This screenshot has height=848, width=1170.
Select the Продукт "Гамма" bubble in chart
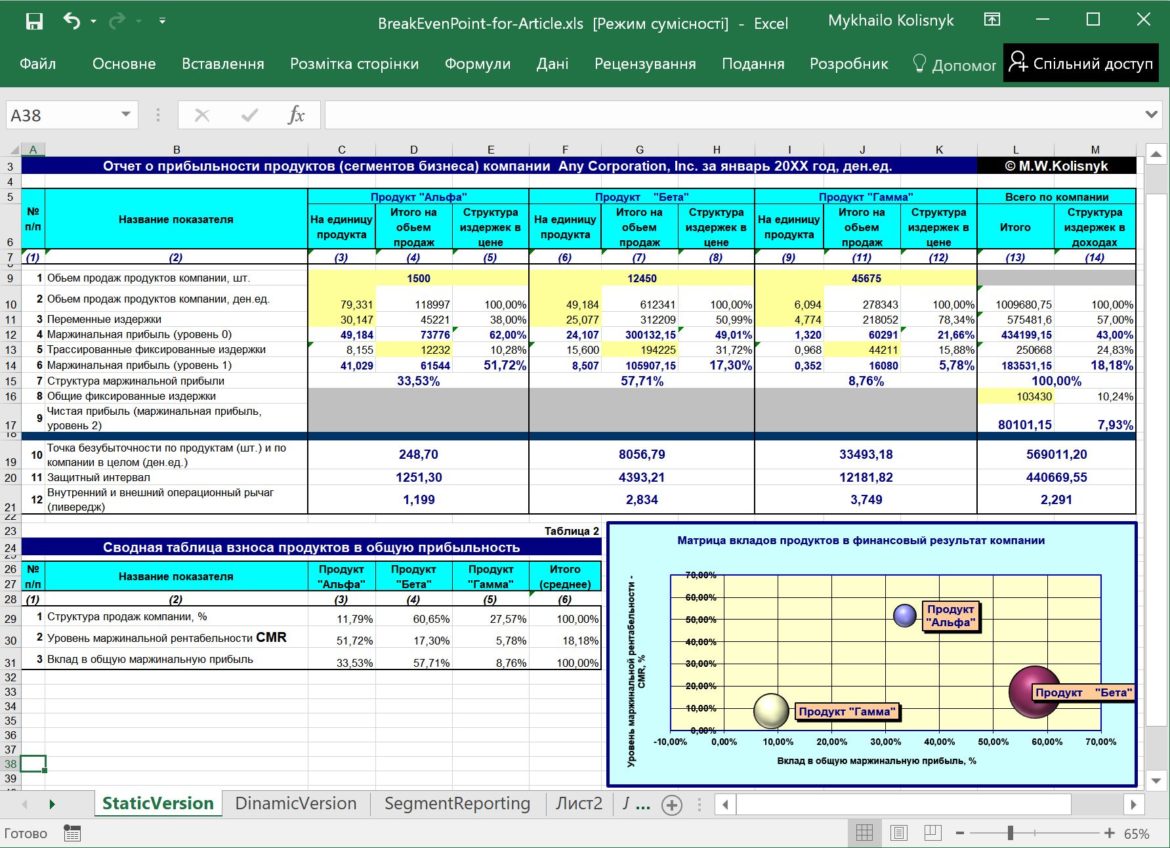coord(771,710)
